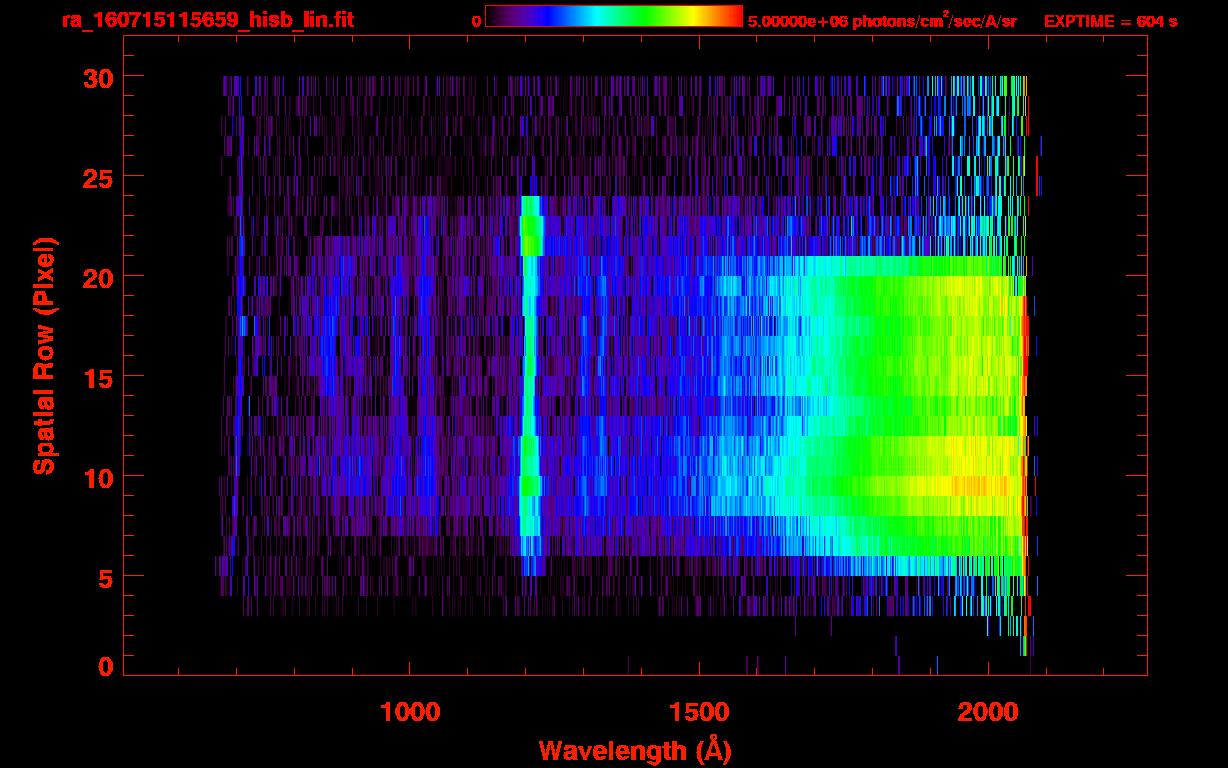Click the 0 tick label on spatial axis
The width and height of the screenshot is (1228, 768).
coord(102,666)
